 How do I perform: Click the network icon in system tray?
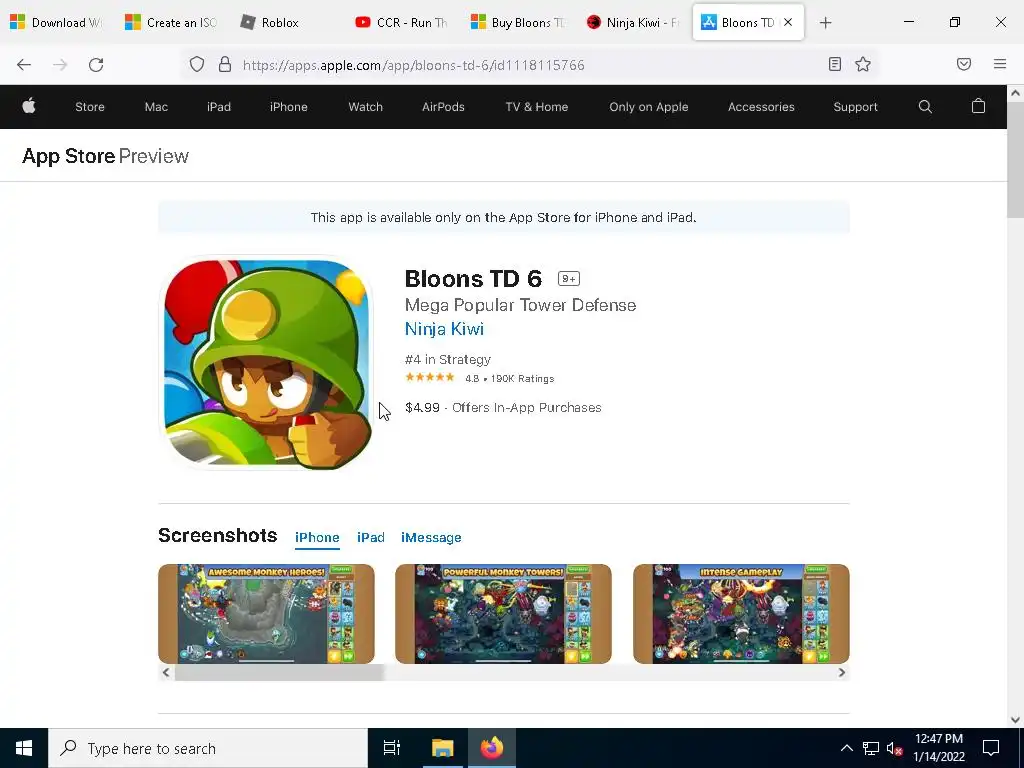(x=871, y=748)
